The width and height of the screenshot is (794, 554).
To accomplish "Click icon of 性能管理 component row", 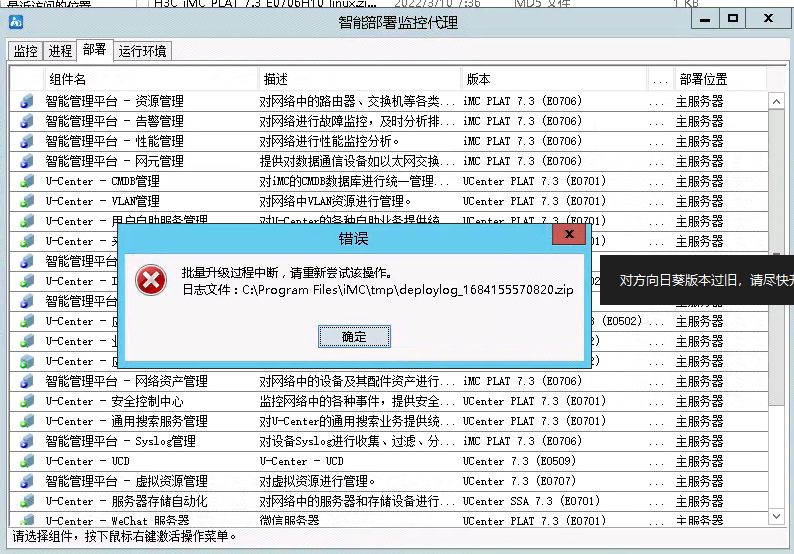I will (x=27, y=141).
